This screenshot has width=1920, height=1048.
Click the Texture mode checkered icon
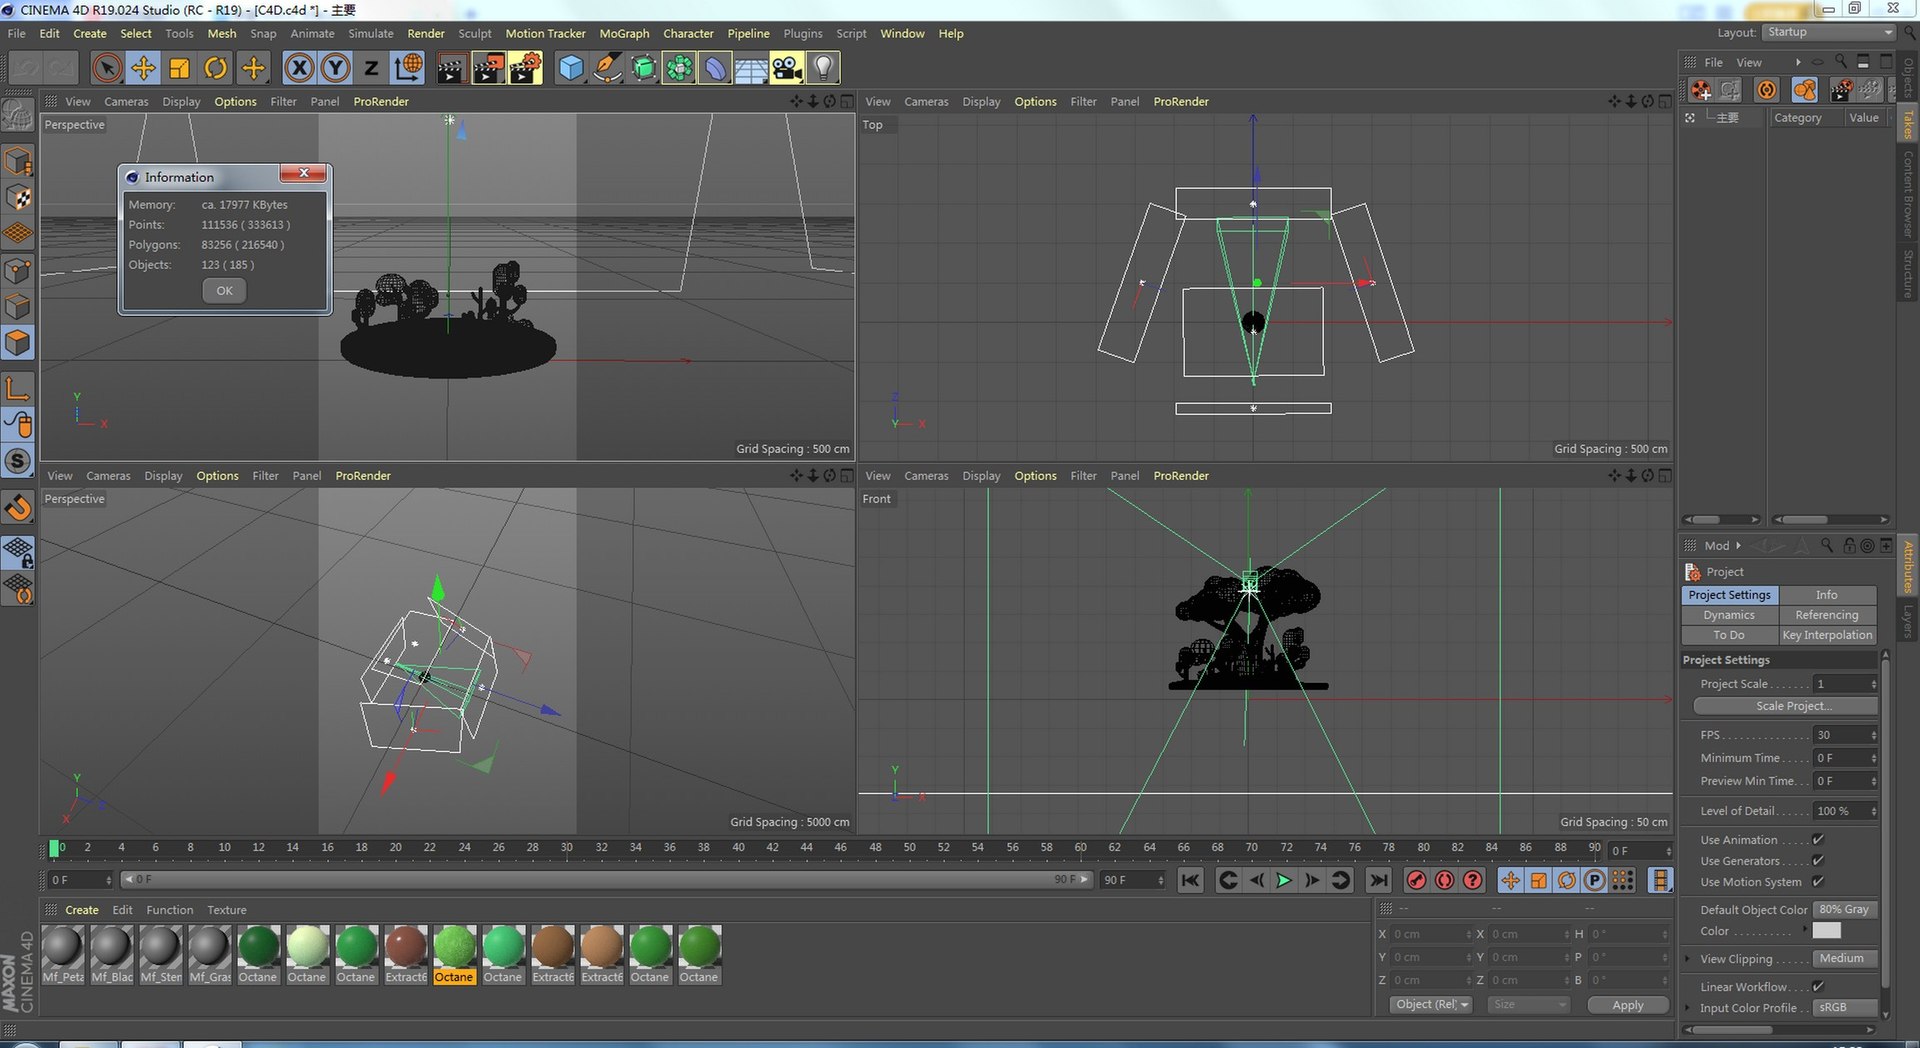pos(18,197)
